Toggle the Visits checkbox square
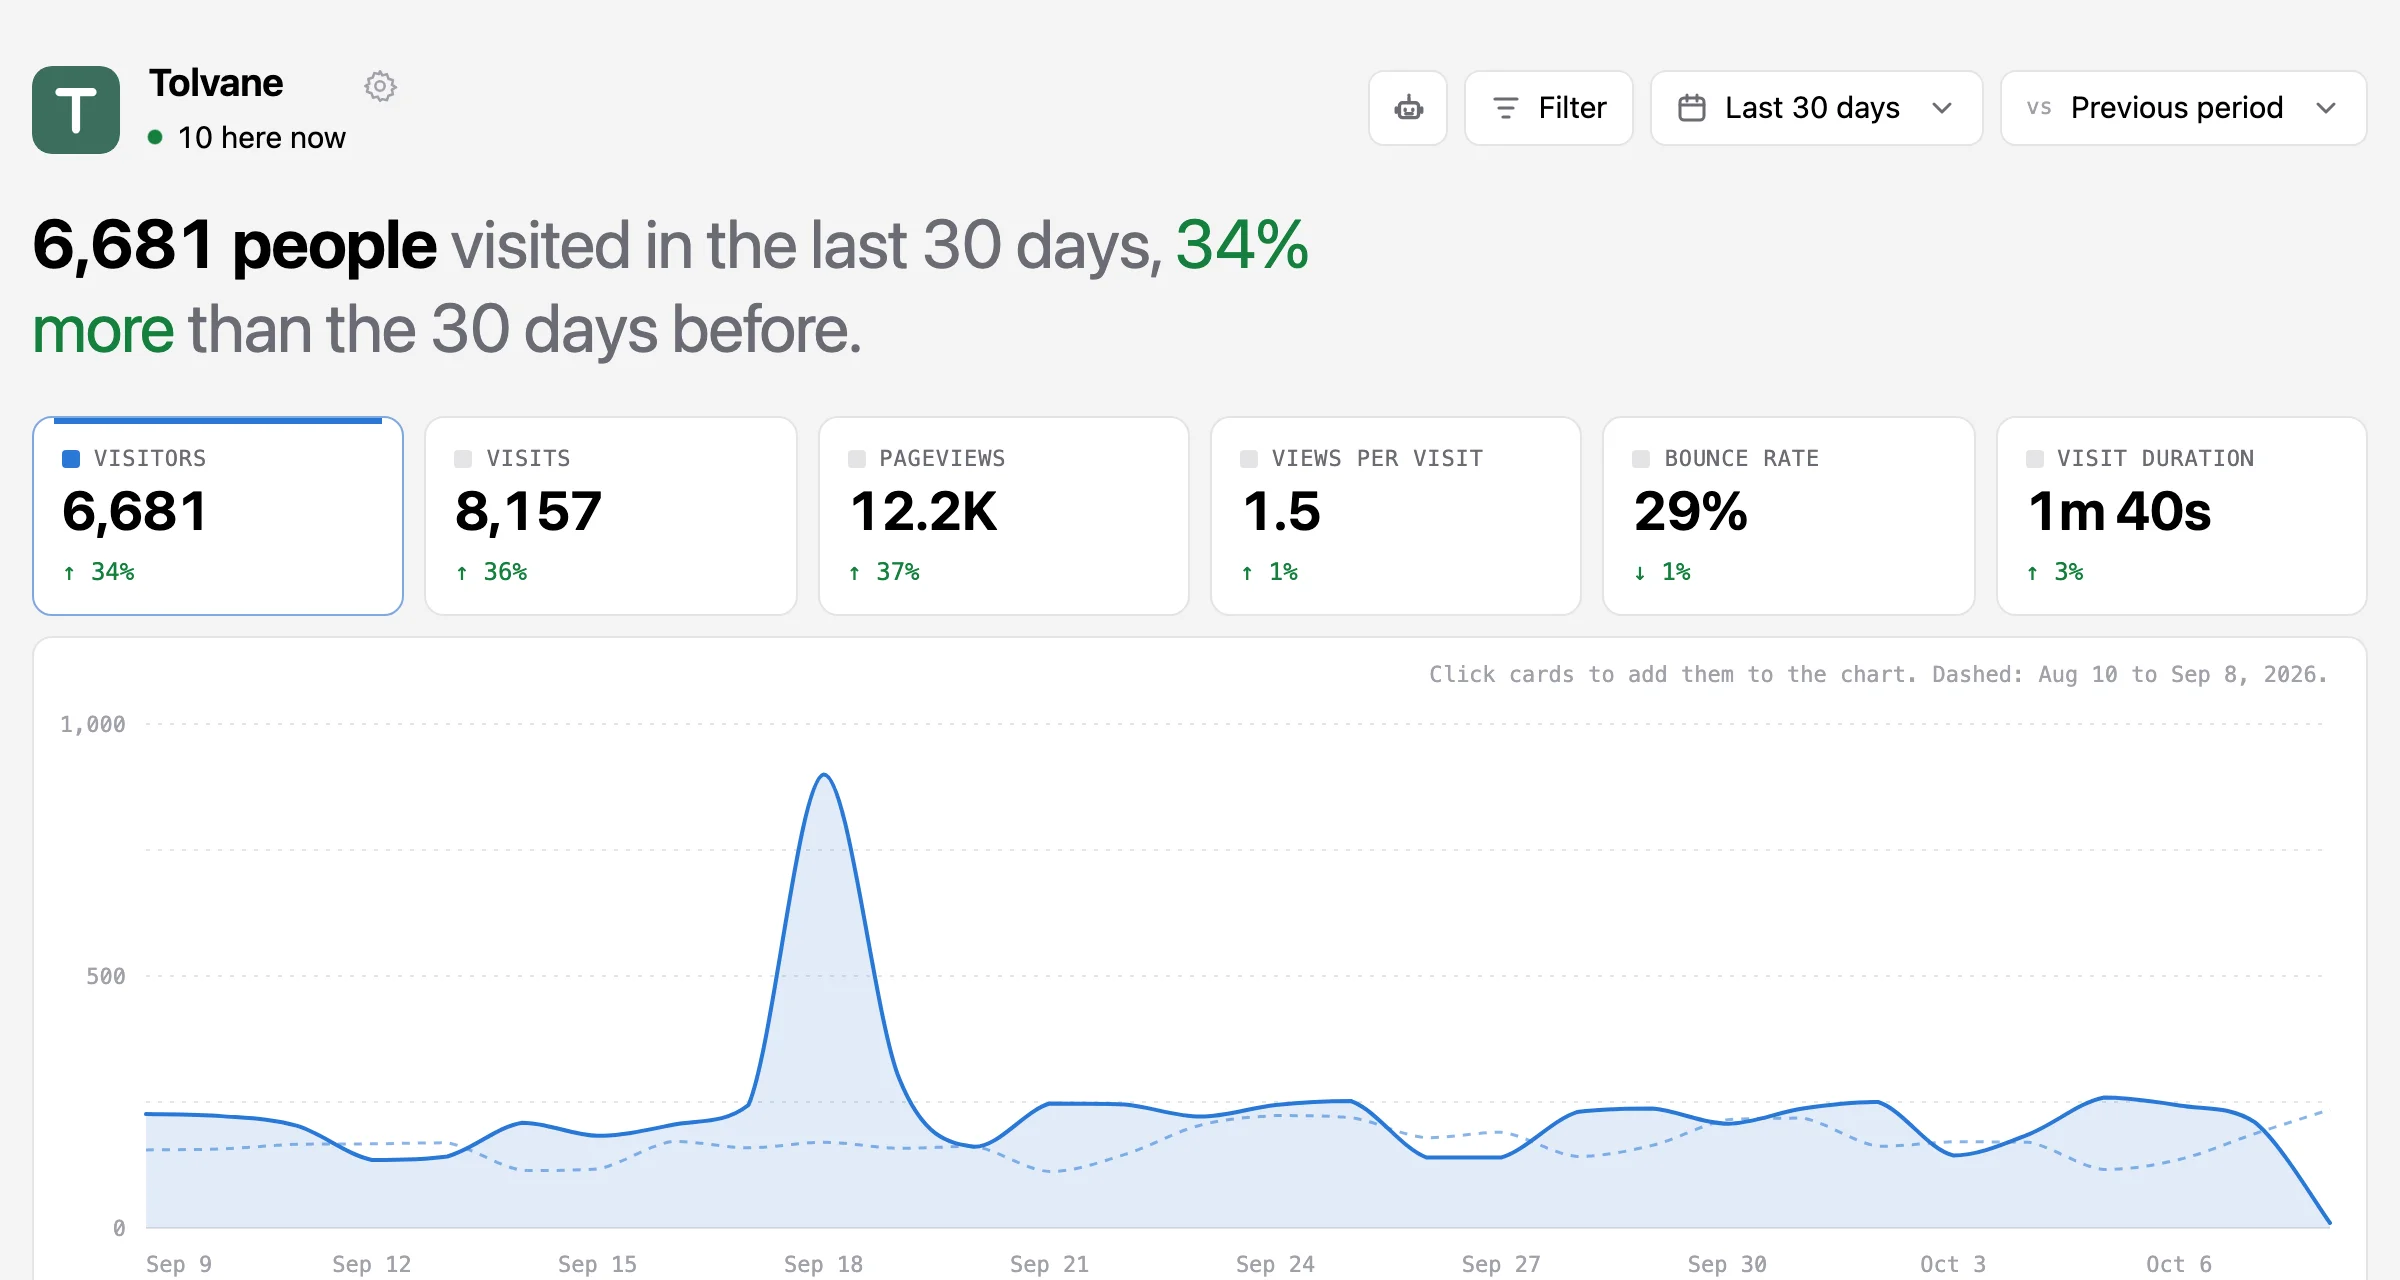 463,459
